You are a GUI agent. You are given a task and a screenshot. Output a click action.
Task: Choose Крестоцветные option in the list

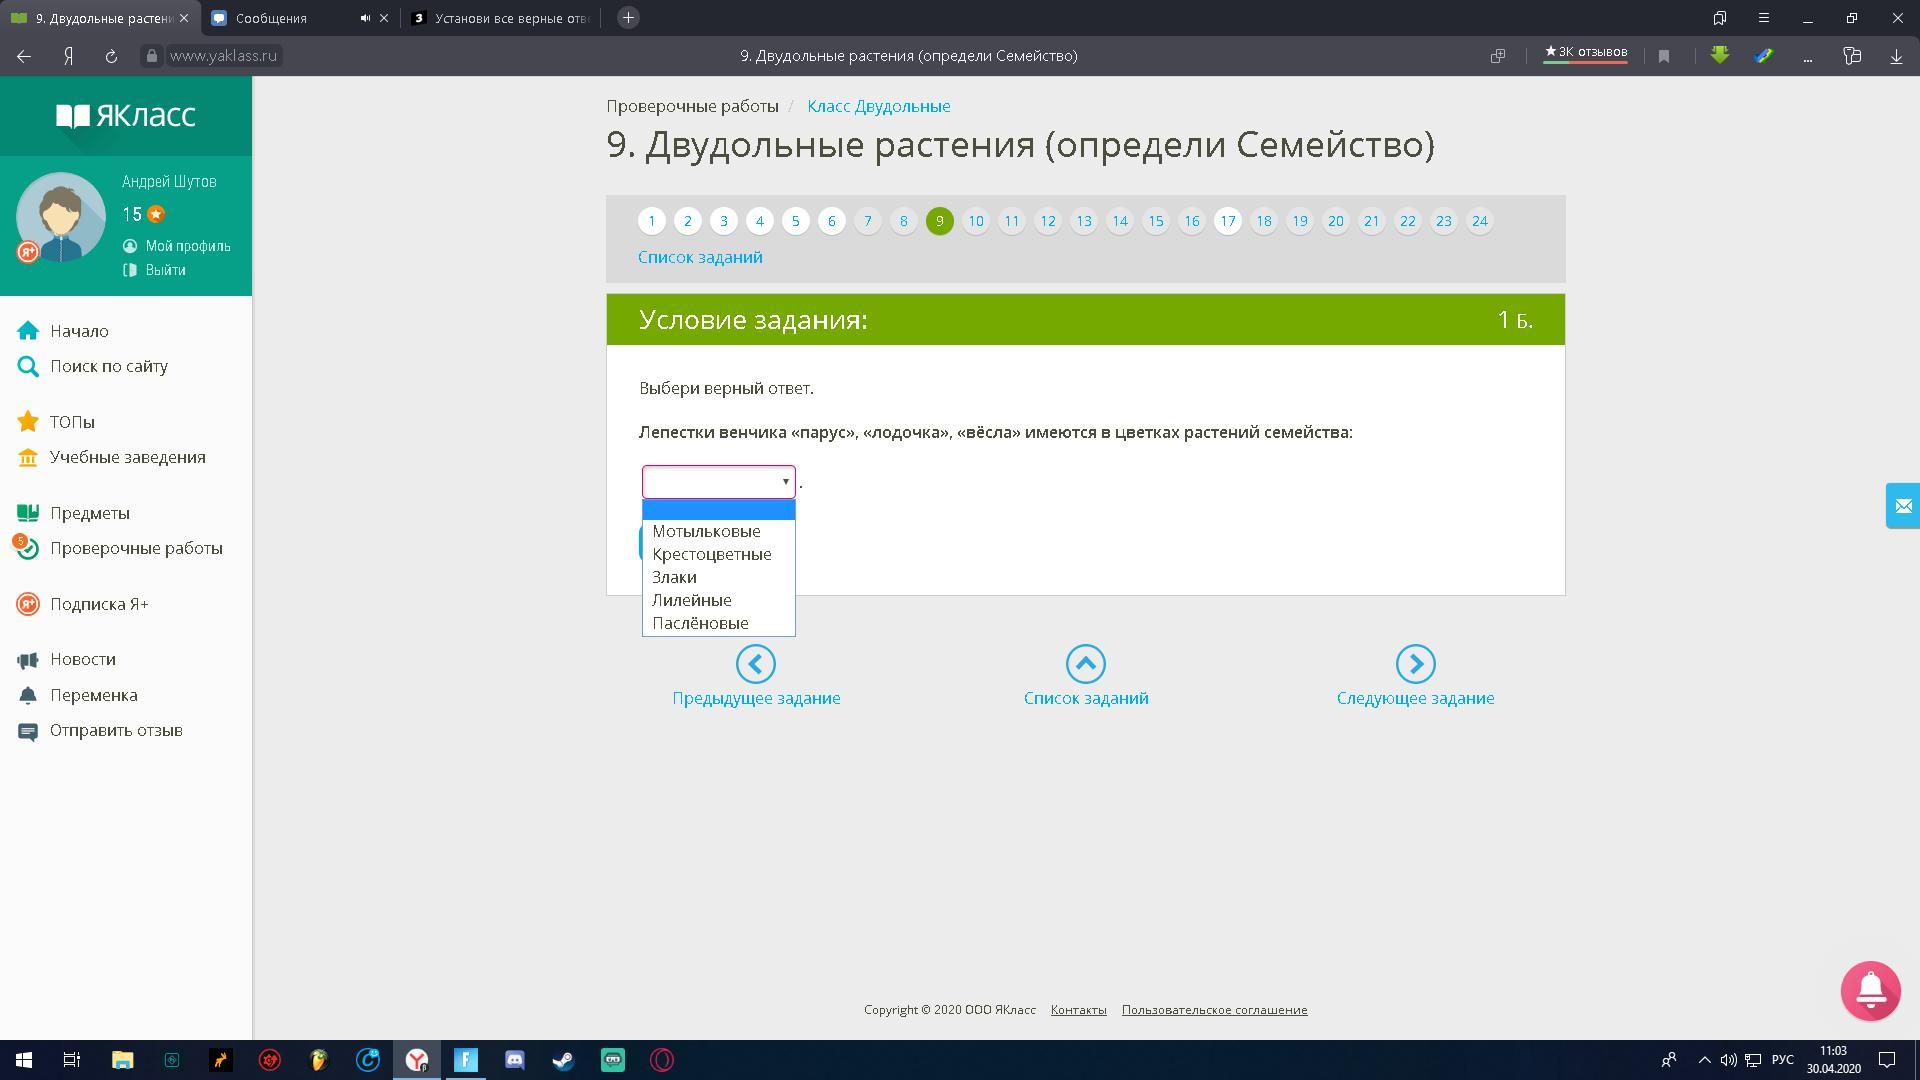click(711, 554)
